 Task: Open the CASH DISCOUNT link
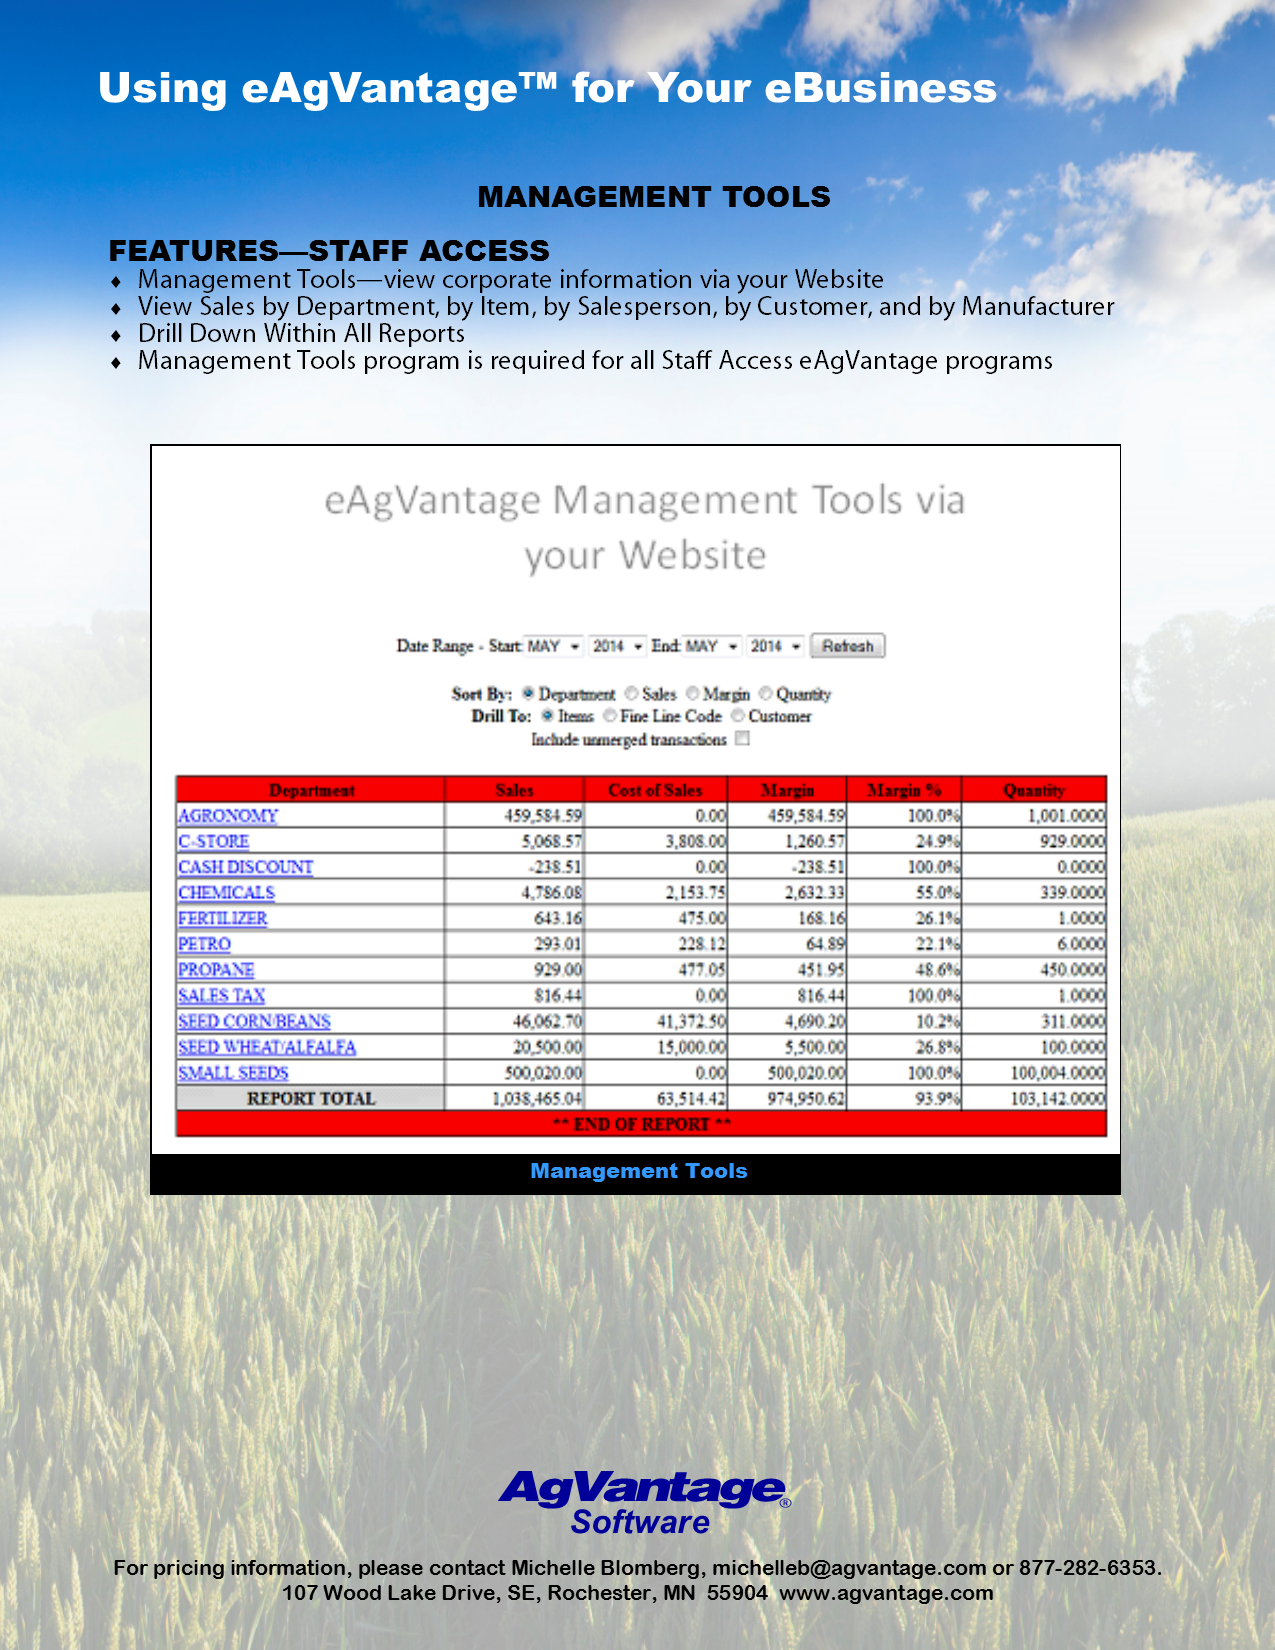246,867
